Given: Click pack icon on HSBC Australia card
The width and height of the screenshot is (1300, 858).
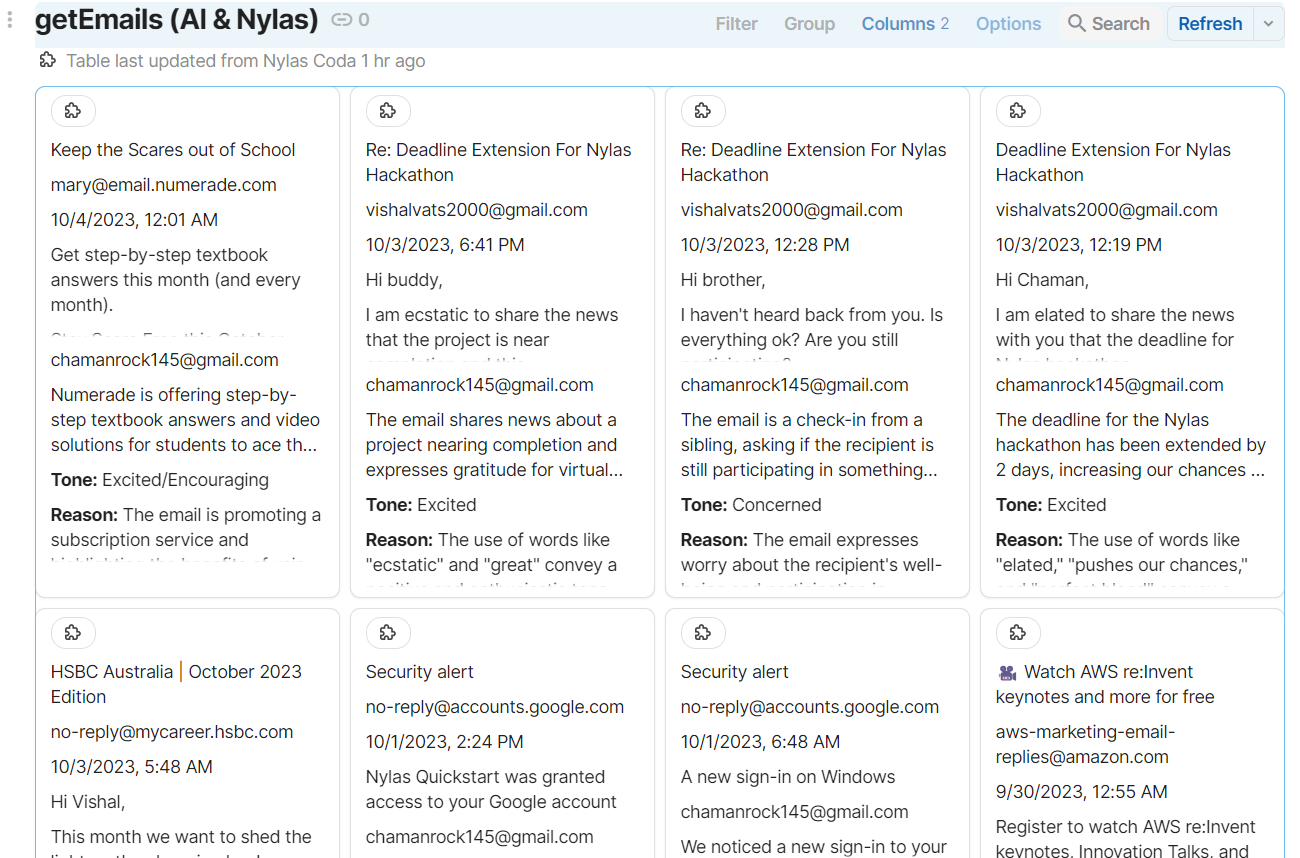Looking at the screenshot, I should point(73,633).
